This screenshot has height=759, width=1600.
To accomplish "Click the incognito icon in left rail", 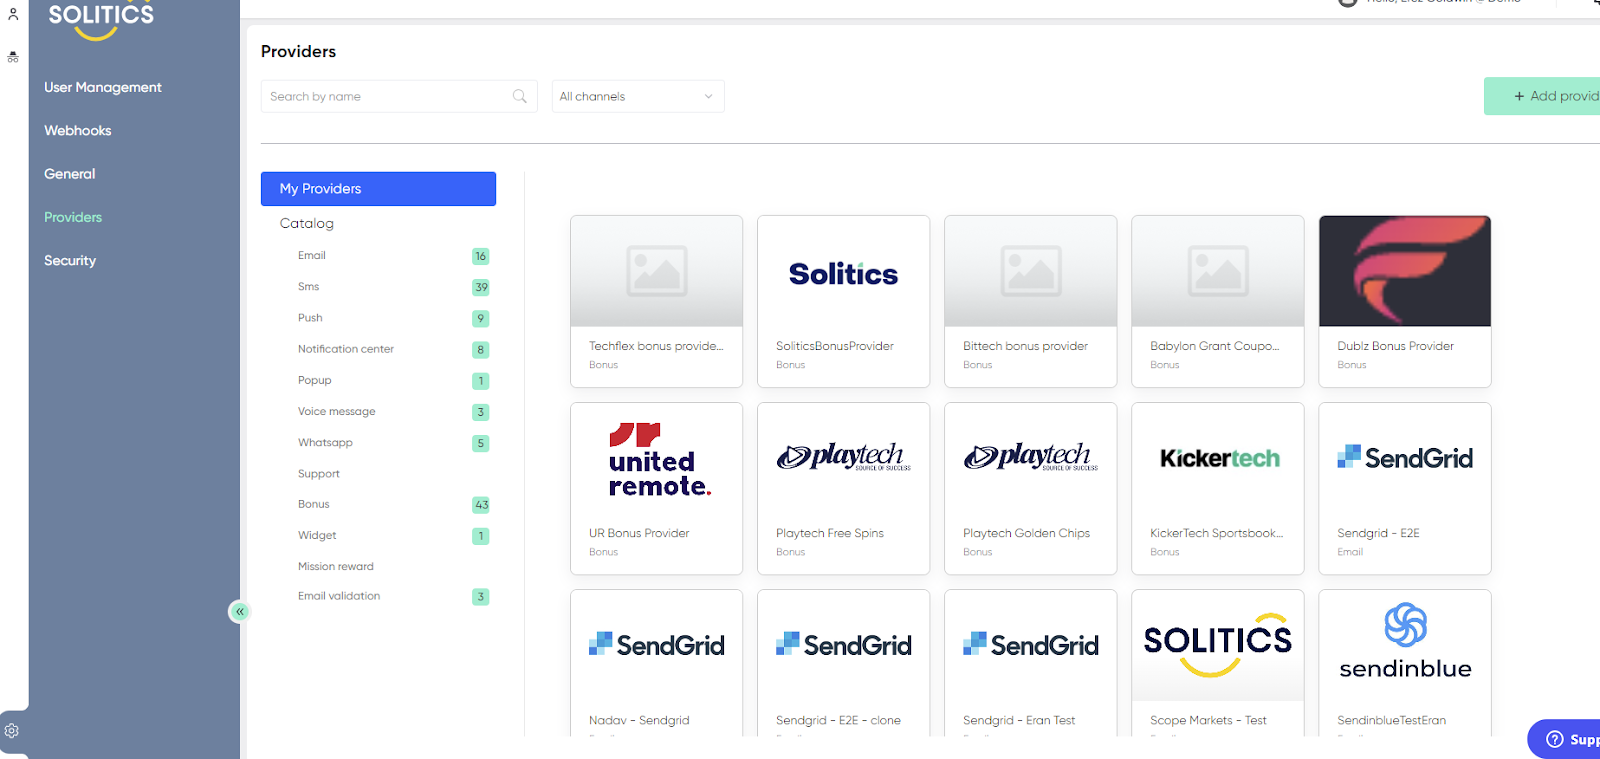I will pyautogui.click(x=13, y=57).
